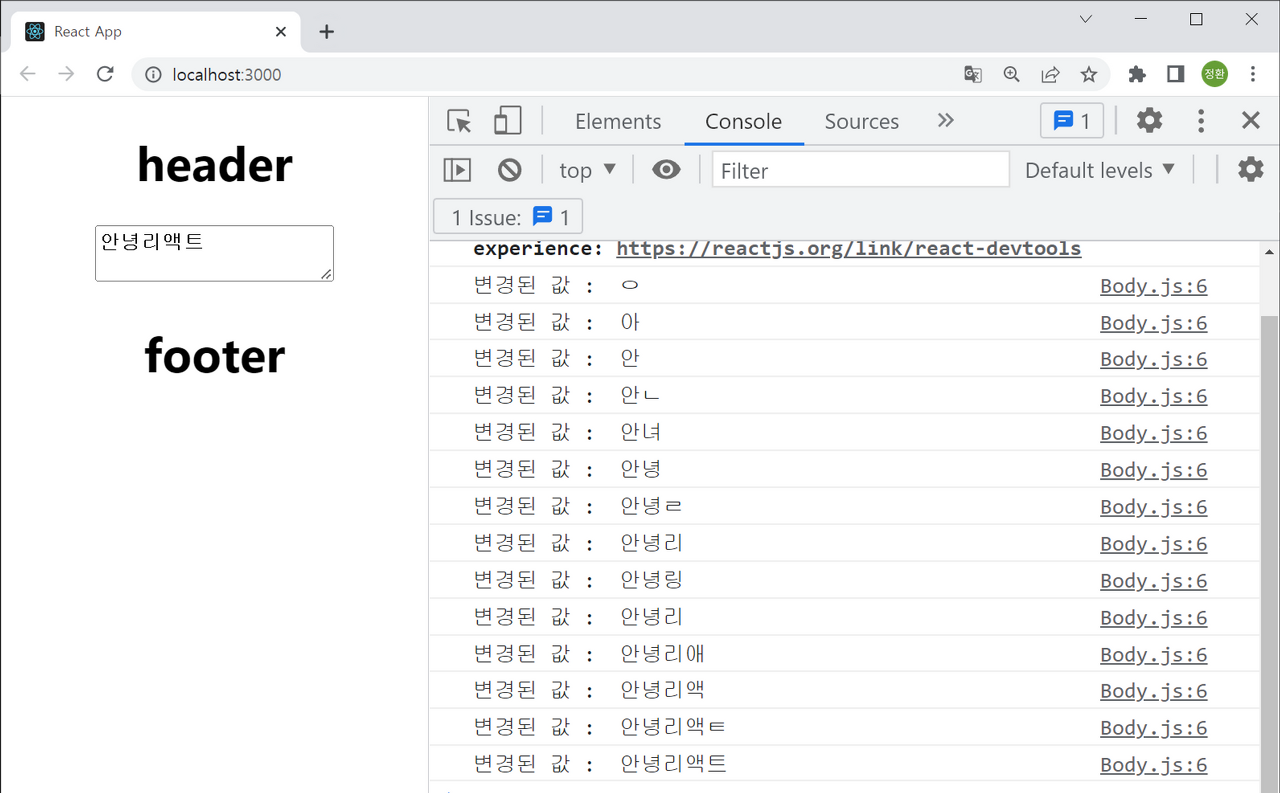Open the tab search dropdown
This screenshot has height=793, width=1280.
[1086, 19]
